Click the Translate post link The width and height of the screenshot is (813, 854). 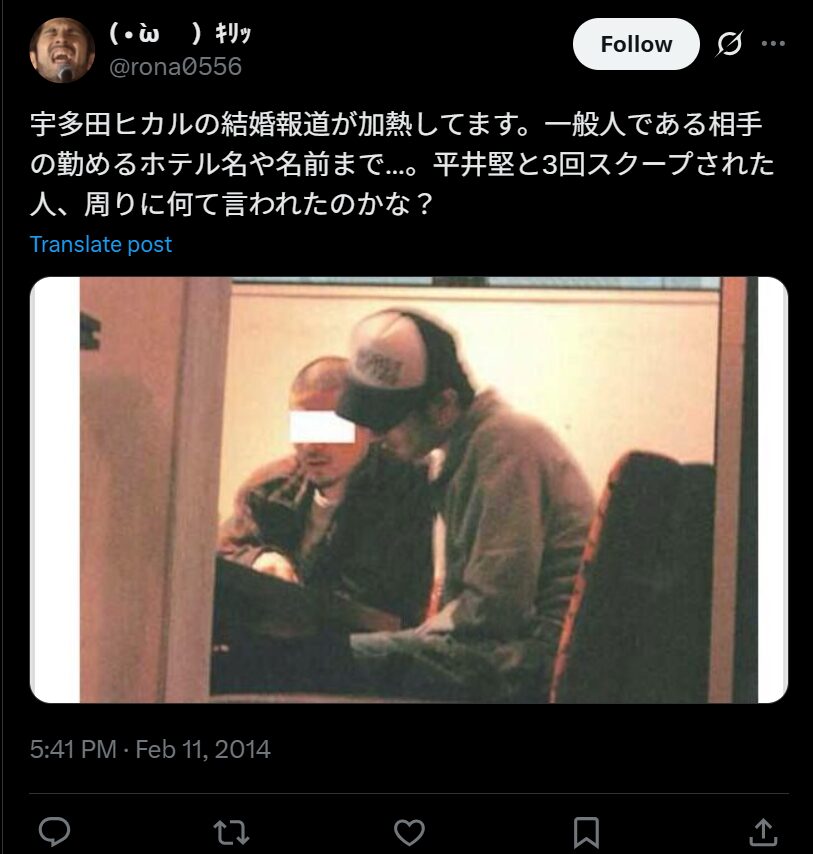click(101, 245)
